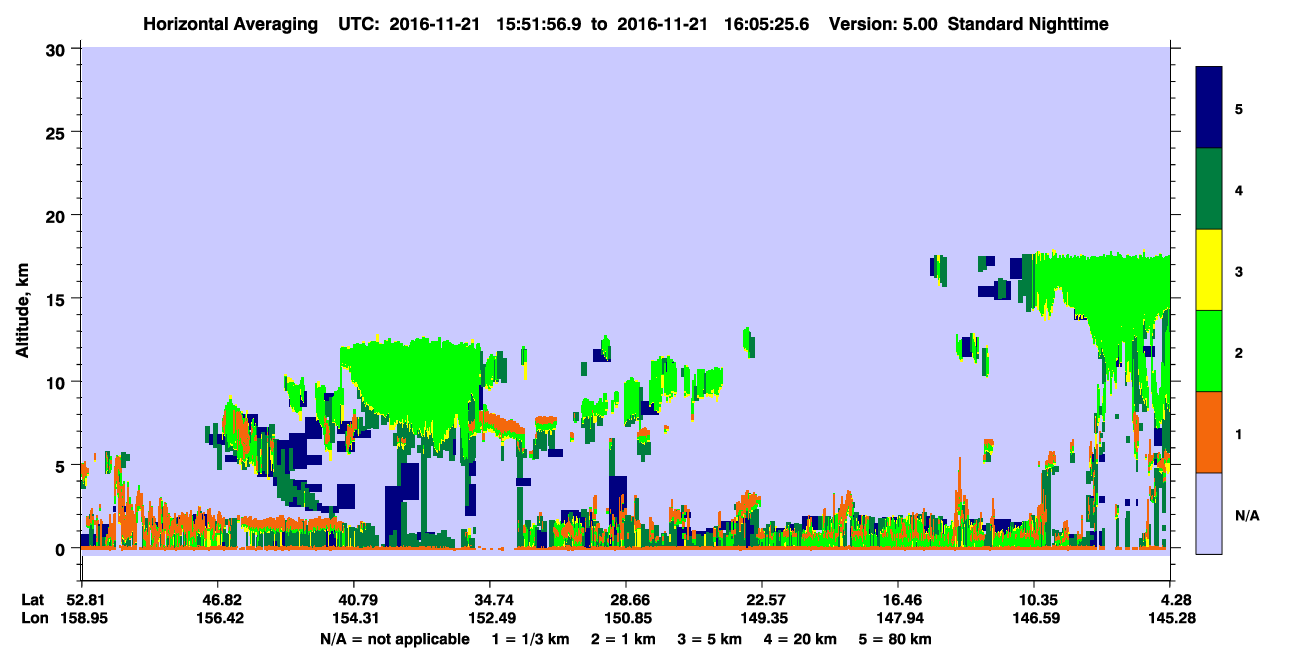Click the yellow level 3 legend swatch

(x=1209, y=270)
